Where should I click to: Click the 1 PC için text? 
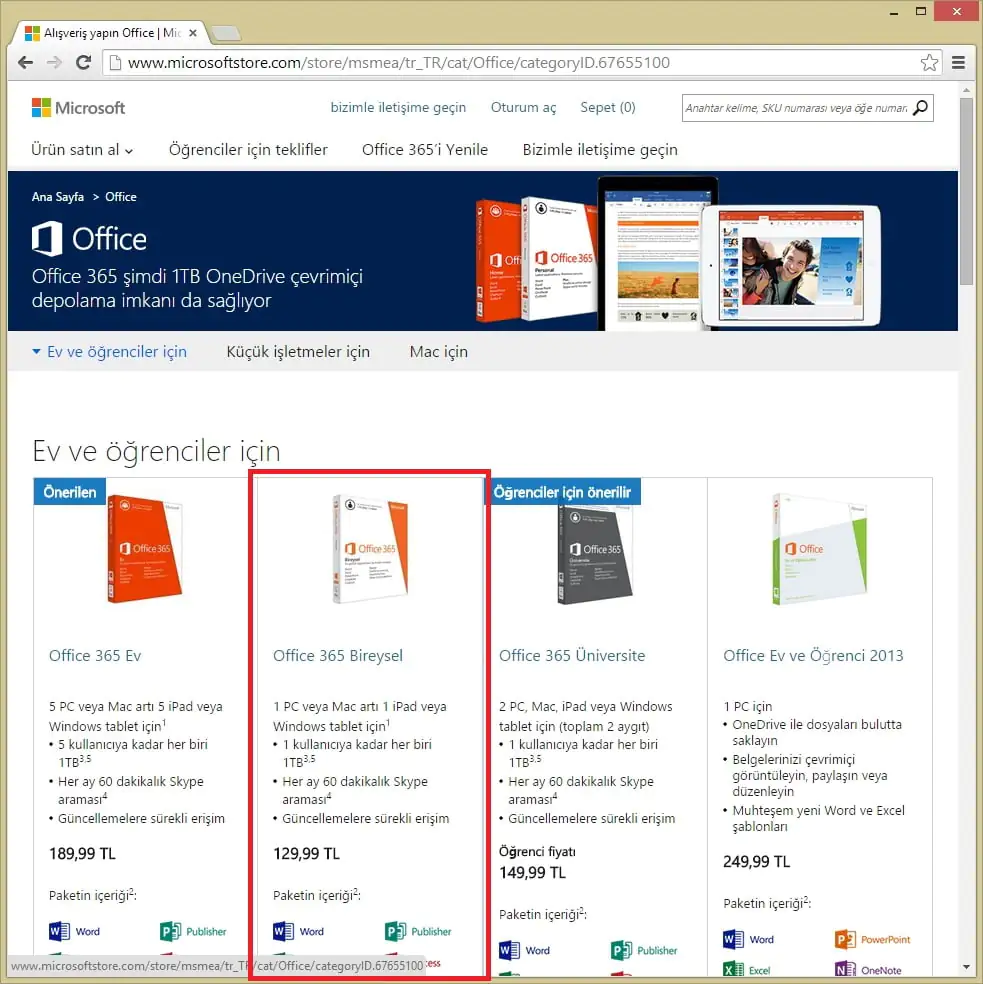pyautogui.click(x=748, y=707)
